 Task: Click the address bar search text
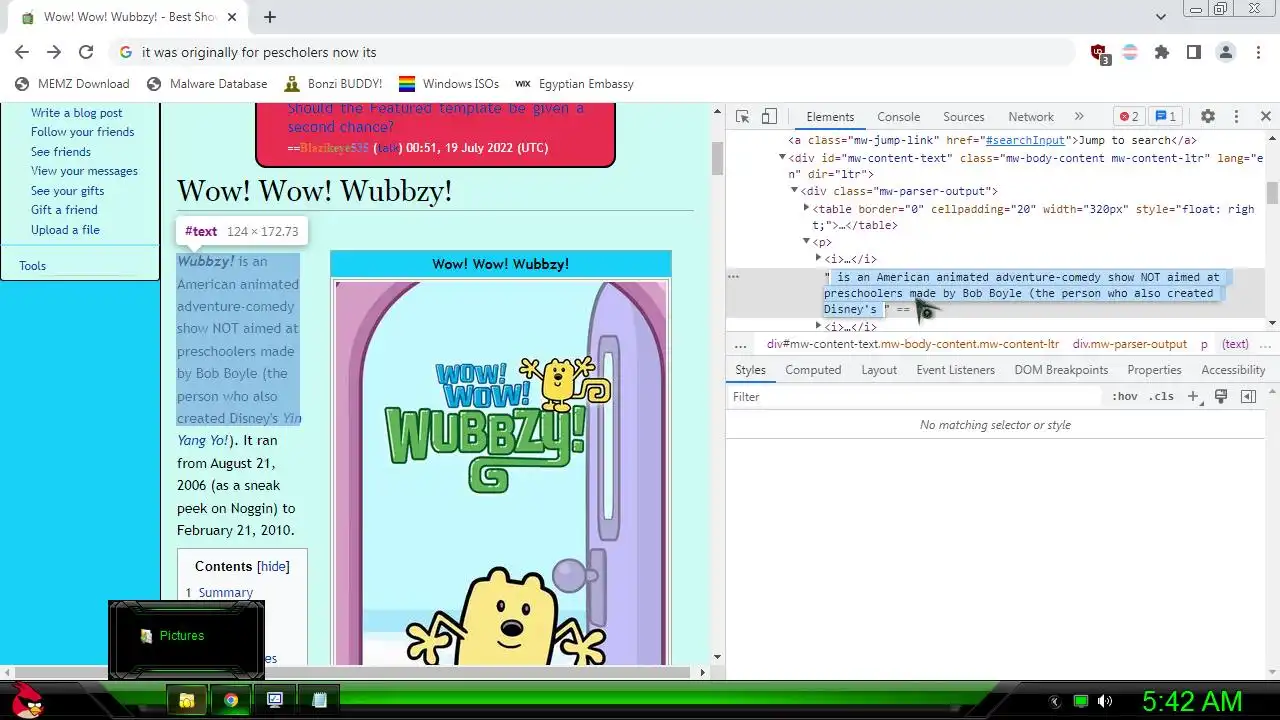[x=259, y=52]
